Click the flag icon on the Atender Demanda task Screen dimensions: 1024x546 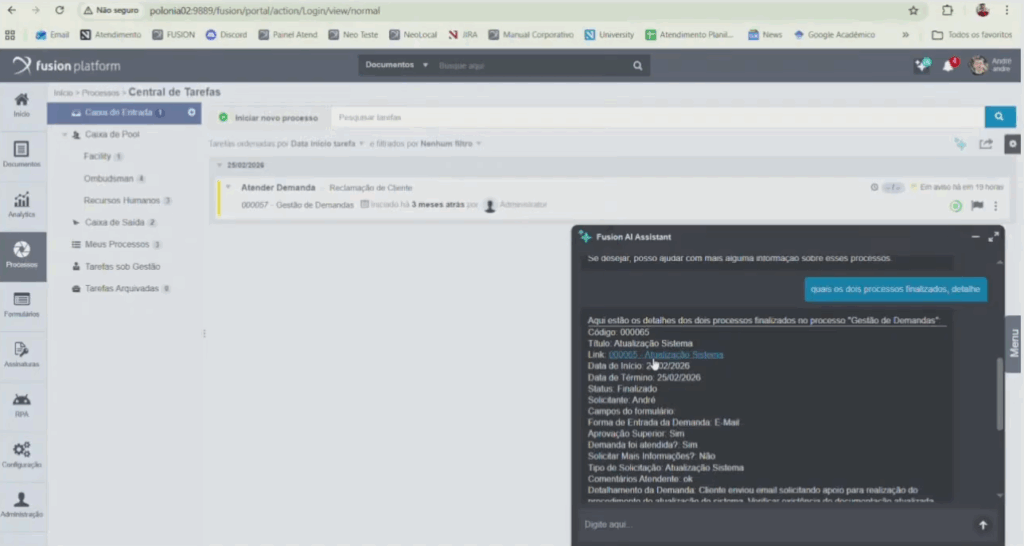click(x=977, y=206)
